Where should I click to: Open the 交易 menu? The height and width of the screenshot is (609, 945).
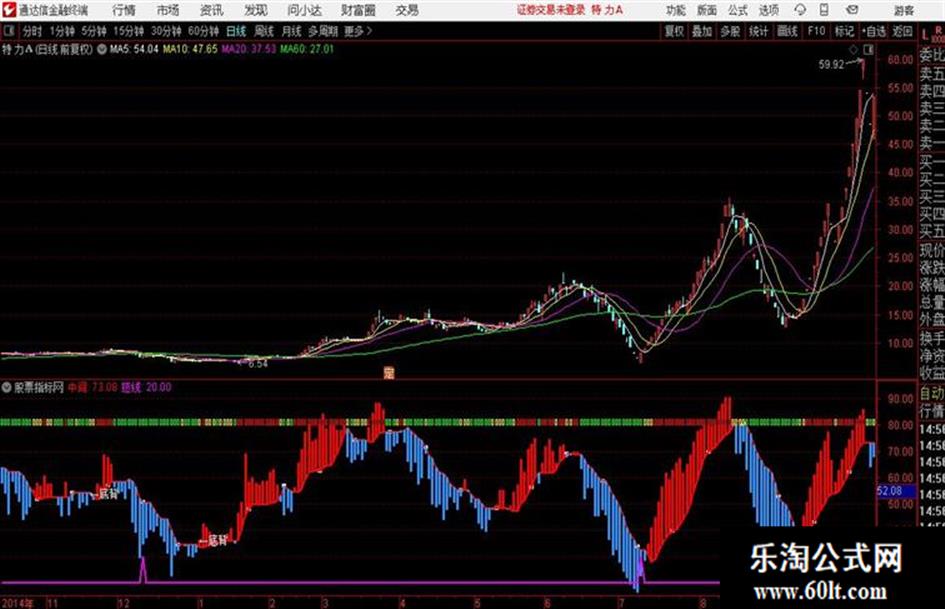[407, 10]
